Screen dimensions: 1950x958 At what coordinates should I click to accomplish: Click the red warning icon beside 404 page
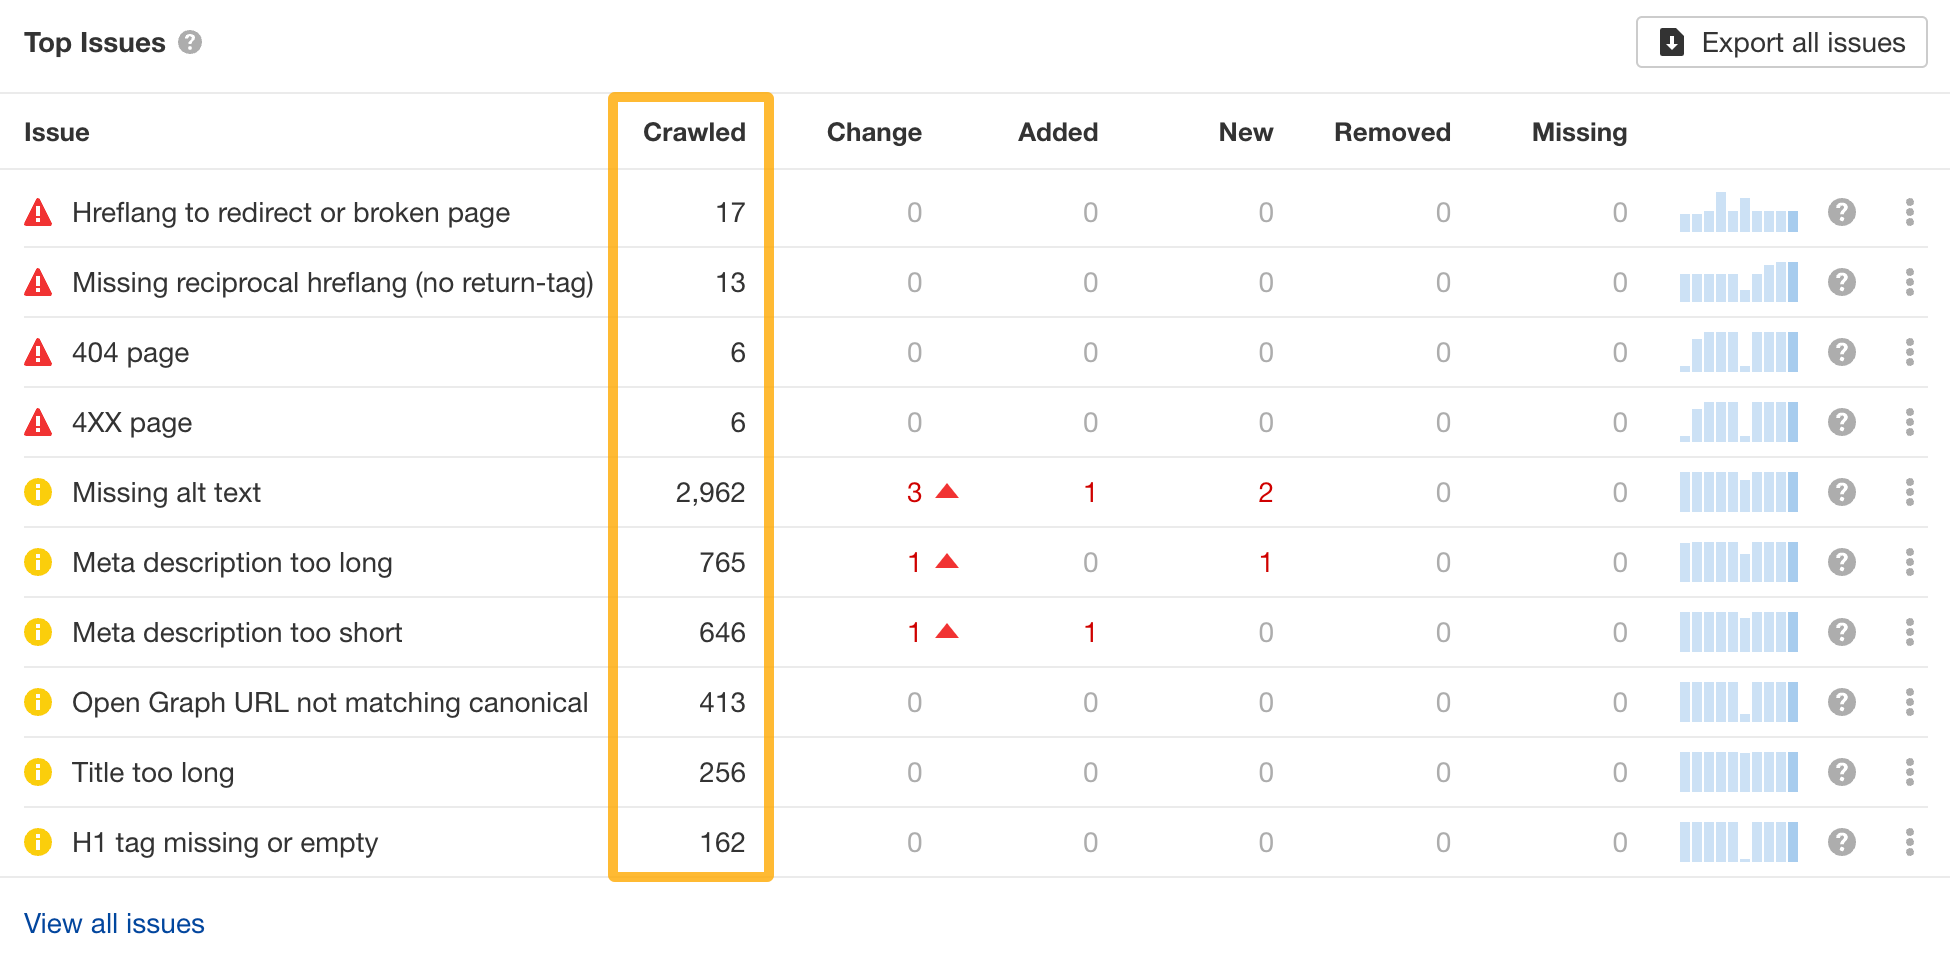[38, 352]
